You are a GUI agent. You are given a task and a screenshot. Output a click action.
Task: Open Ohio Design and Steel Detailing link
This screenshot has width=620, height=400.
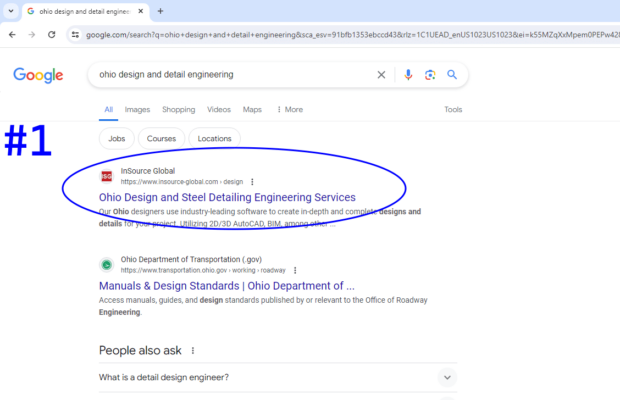tap(227, 197)
